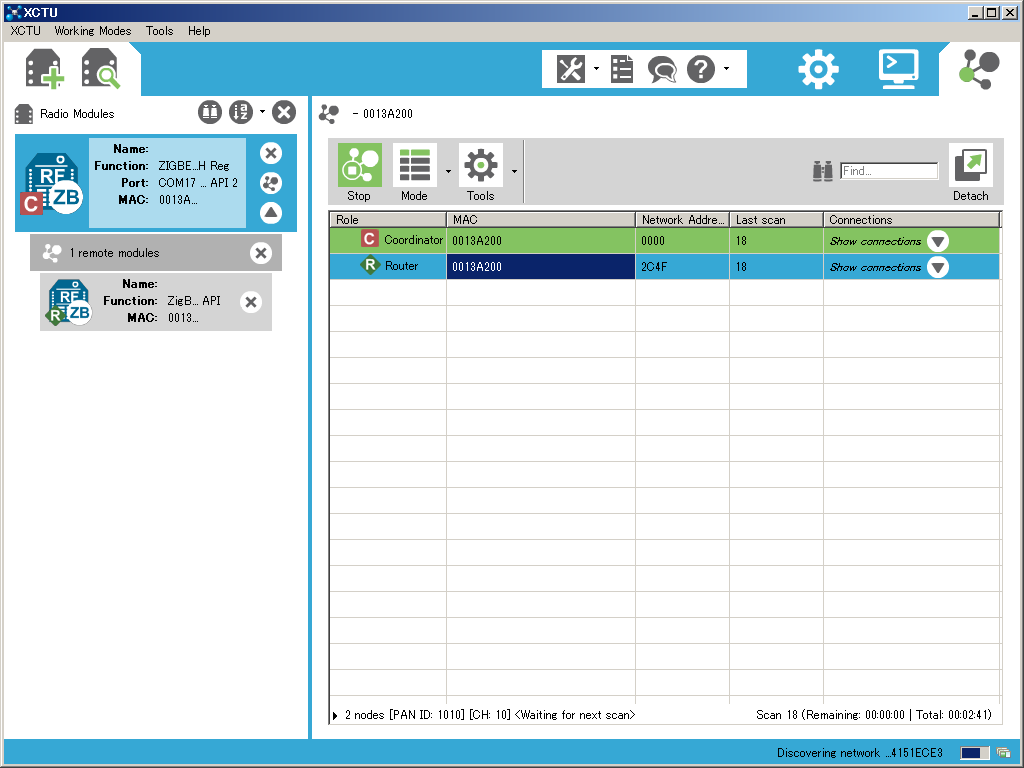Open the Working Modes menu
The image size is (1024, 768).
(x=93, y=31)
